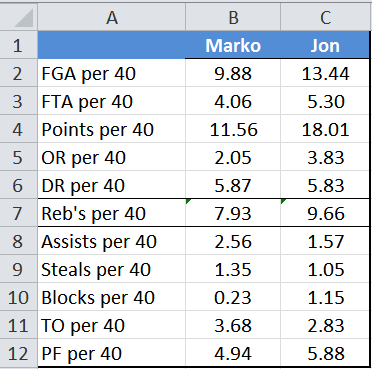Select Marko's Points per 40 value 11.56

tap(233, 129)
